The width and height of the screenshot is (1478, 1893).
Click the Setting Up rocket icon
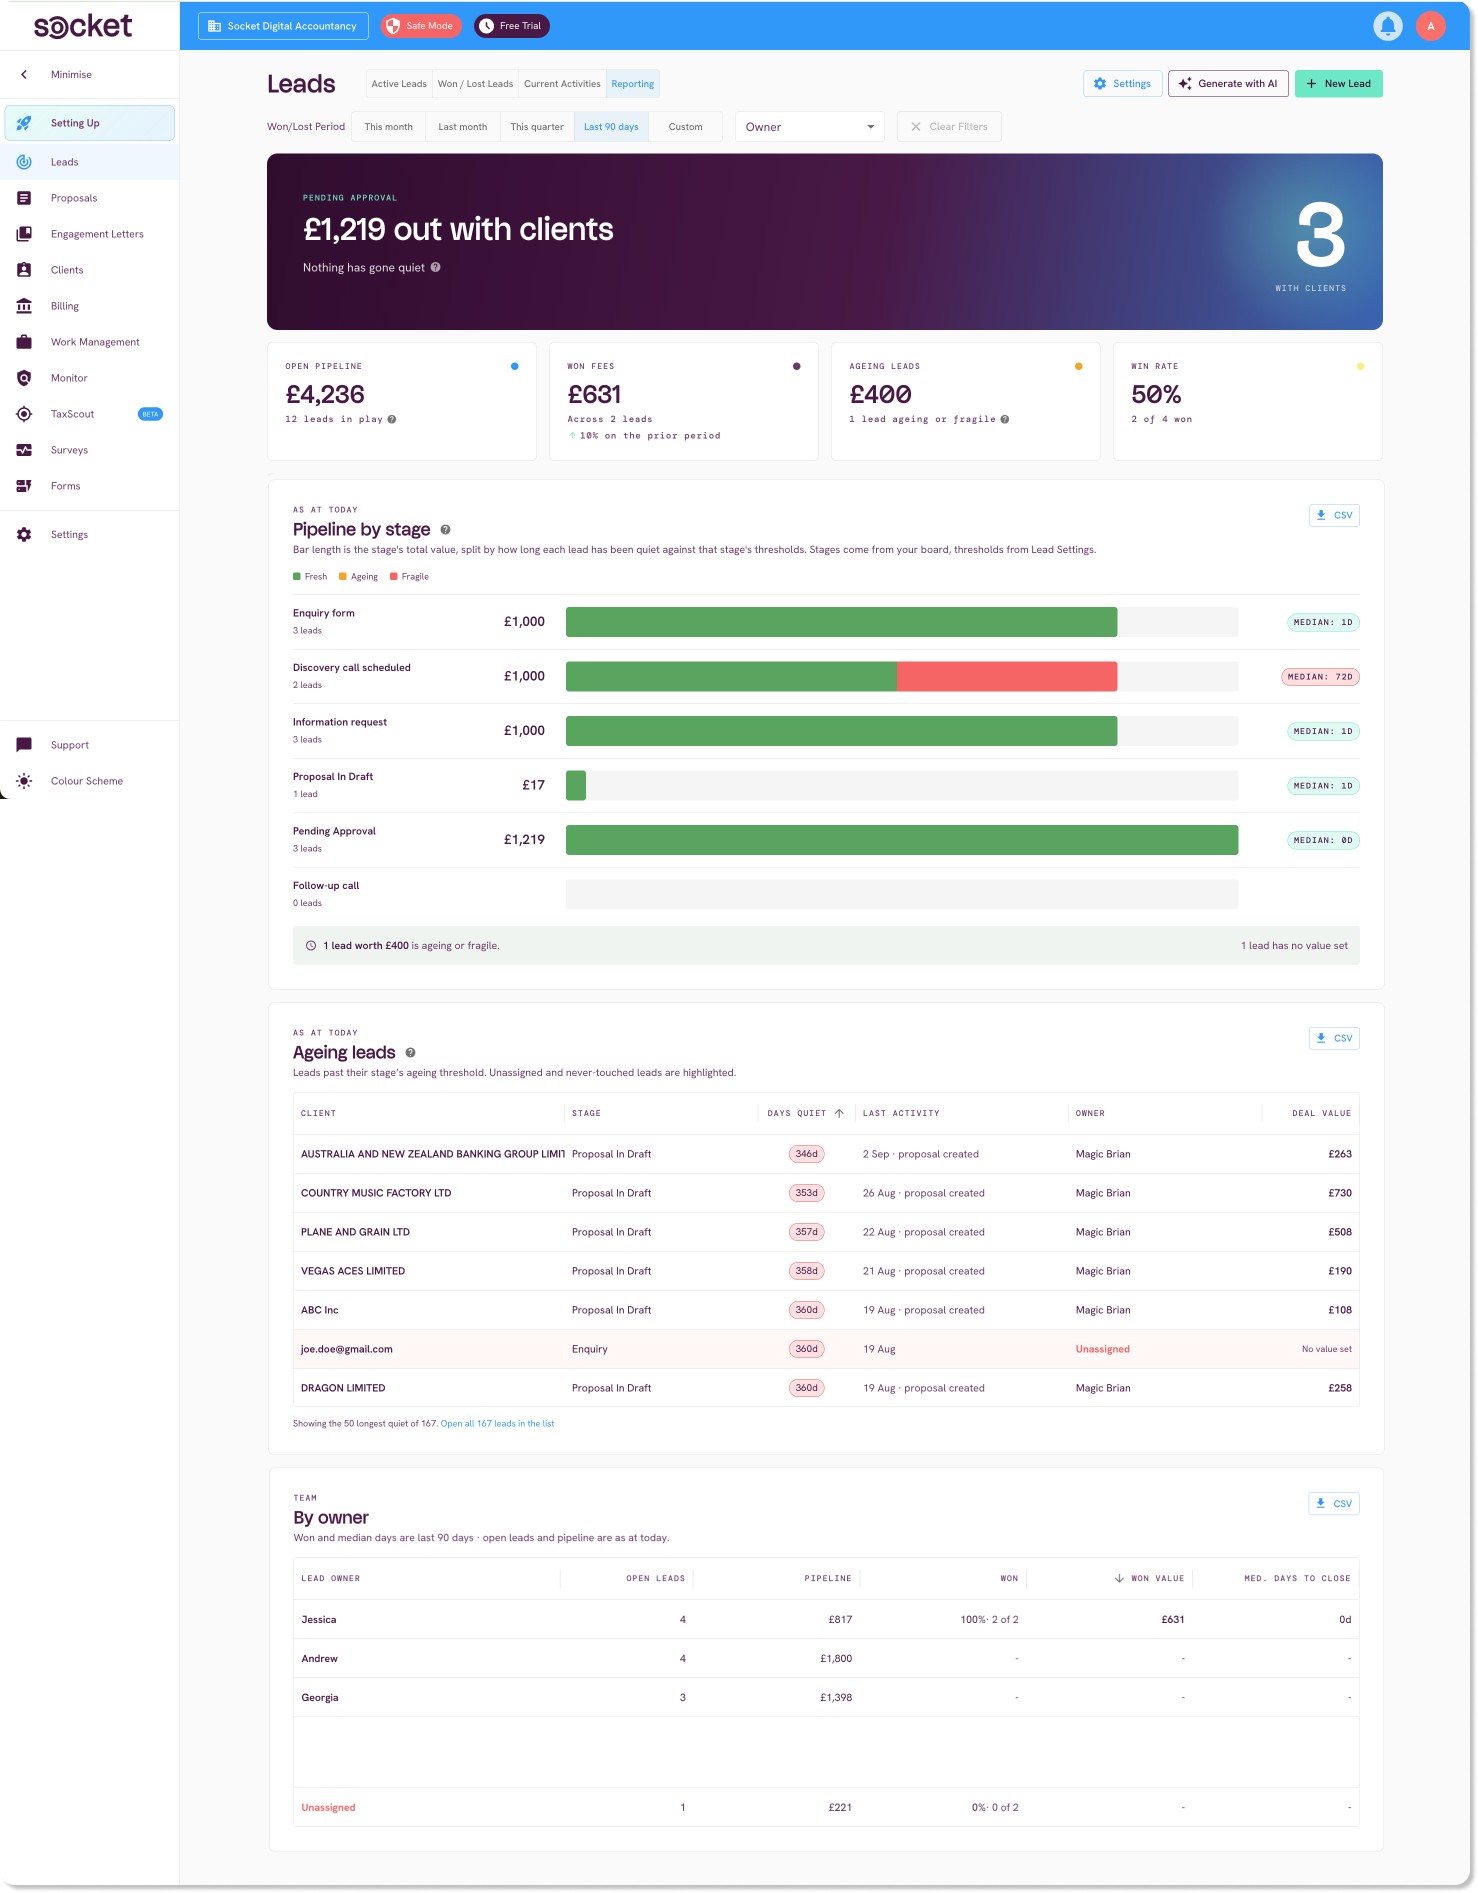coord(24,123)
